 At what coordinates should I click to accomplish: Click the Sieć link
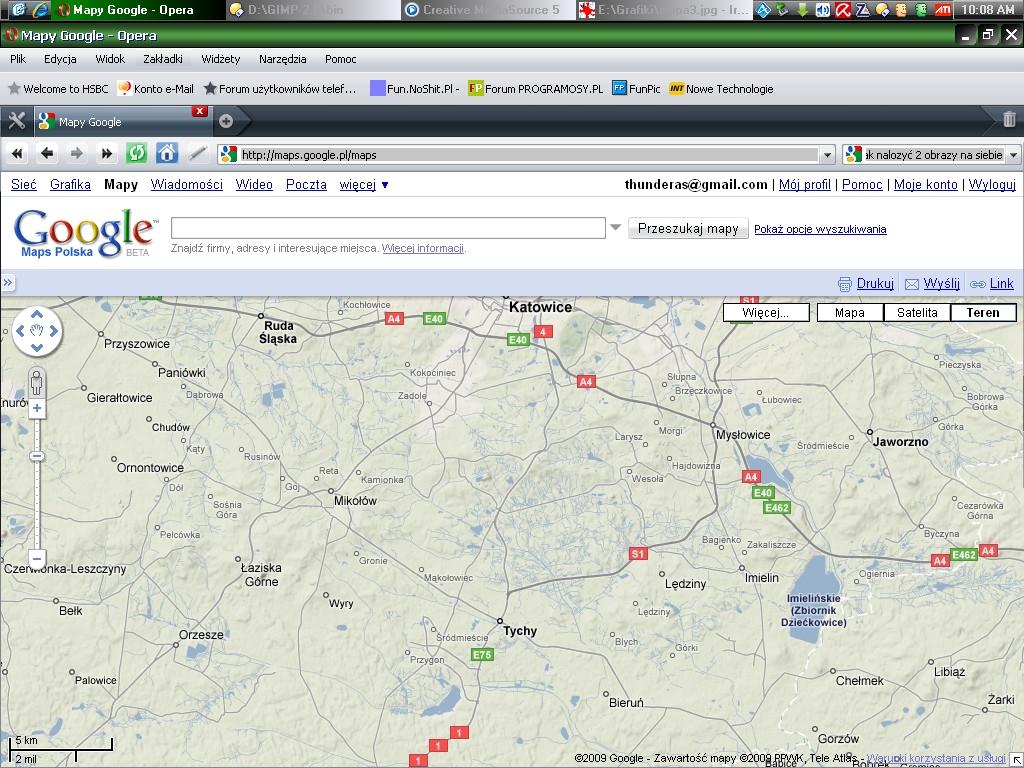tap(24, 184)
